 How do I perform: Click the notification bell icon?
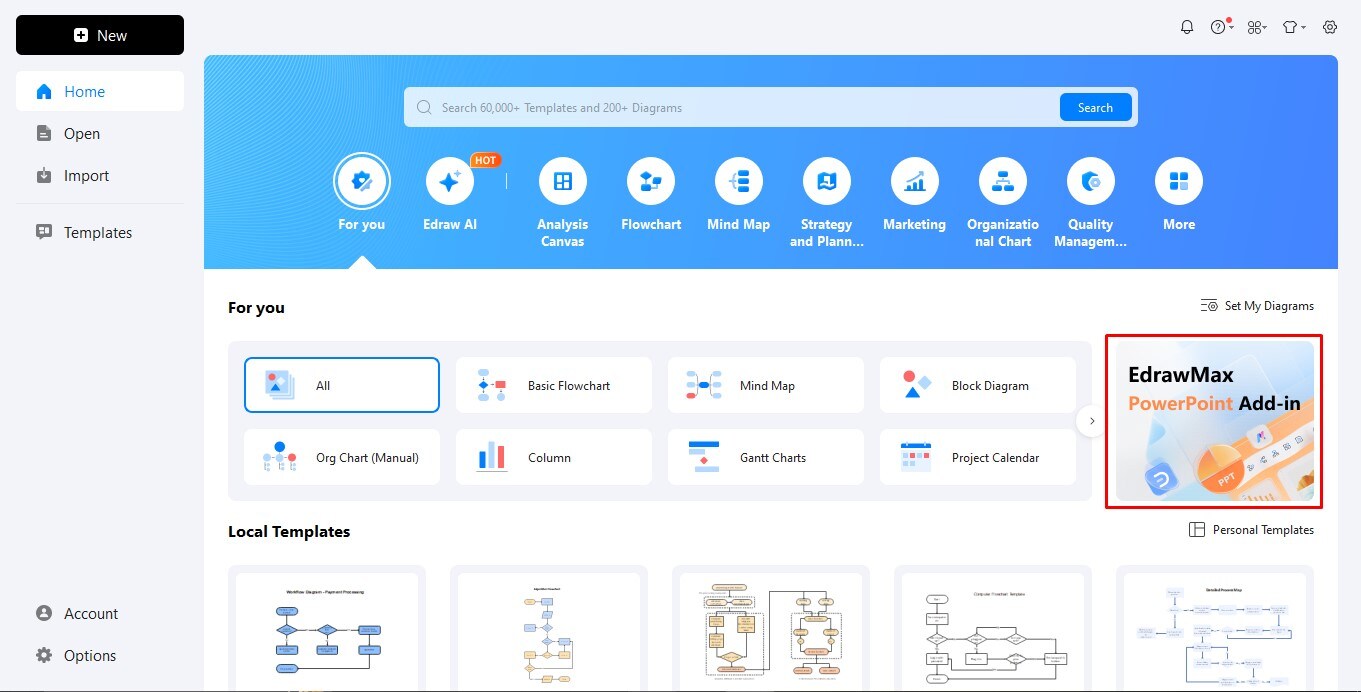point(1187,27)
